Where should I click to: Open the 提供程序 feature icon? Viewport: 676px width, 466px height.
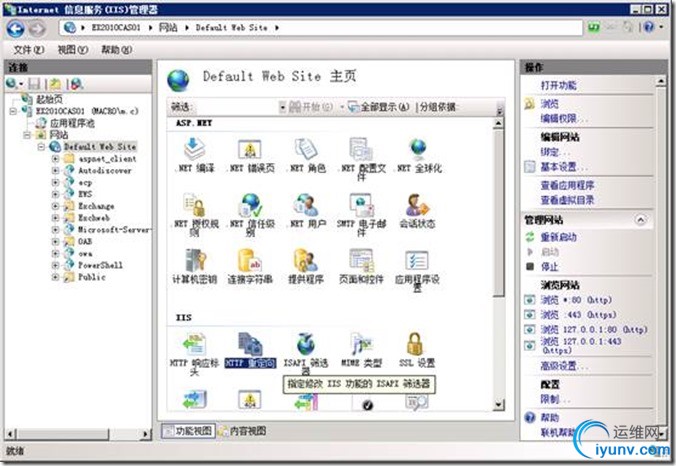(x=306, y=266)
